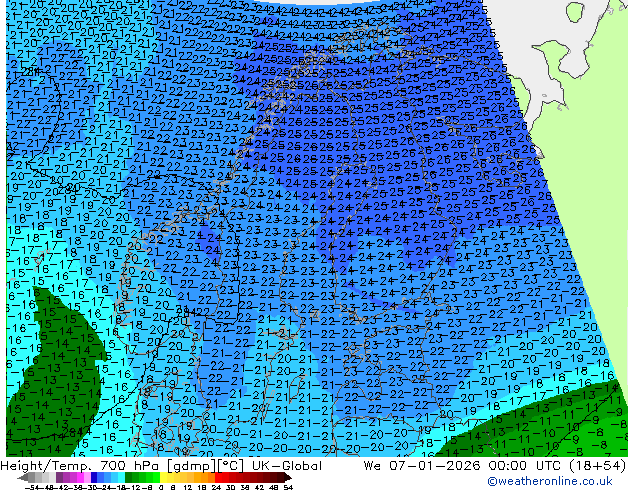
Task: Click the weatheronline.co.uk copyright link
Action: [x=550, y=481]
